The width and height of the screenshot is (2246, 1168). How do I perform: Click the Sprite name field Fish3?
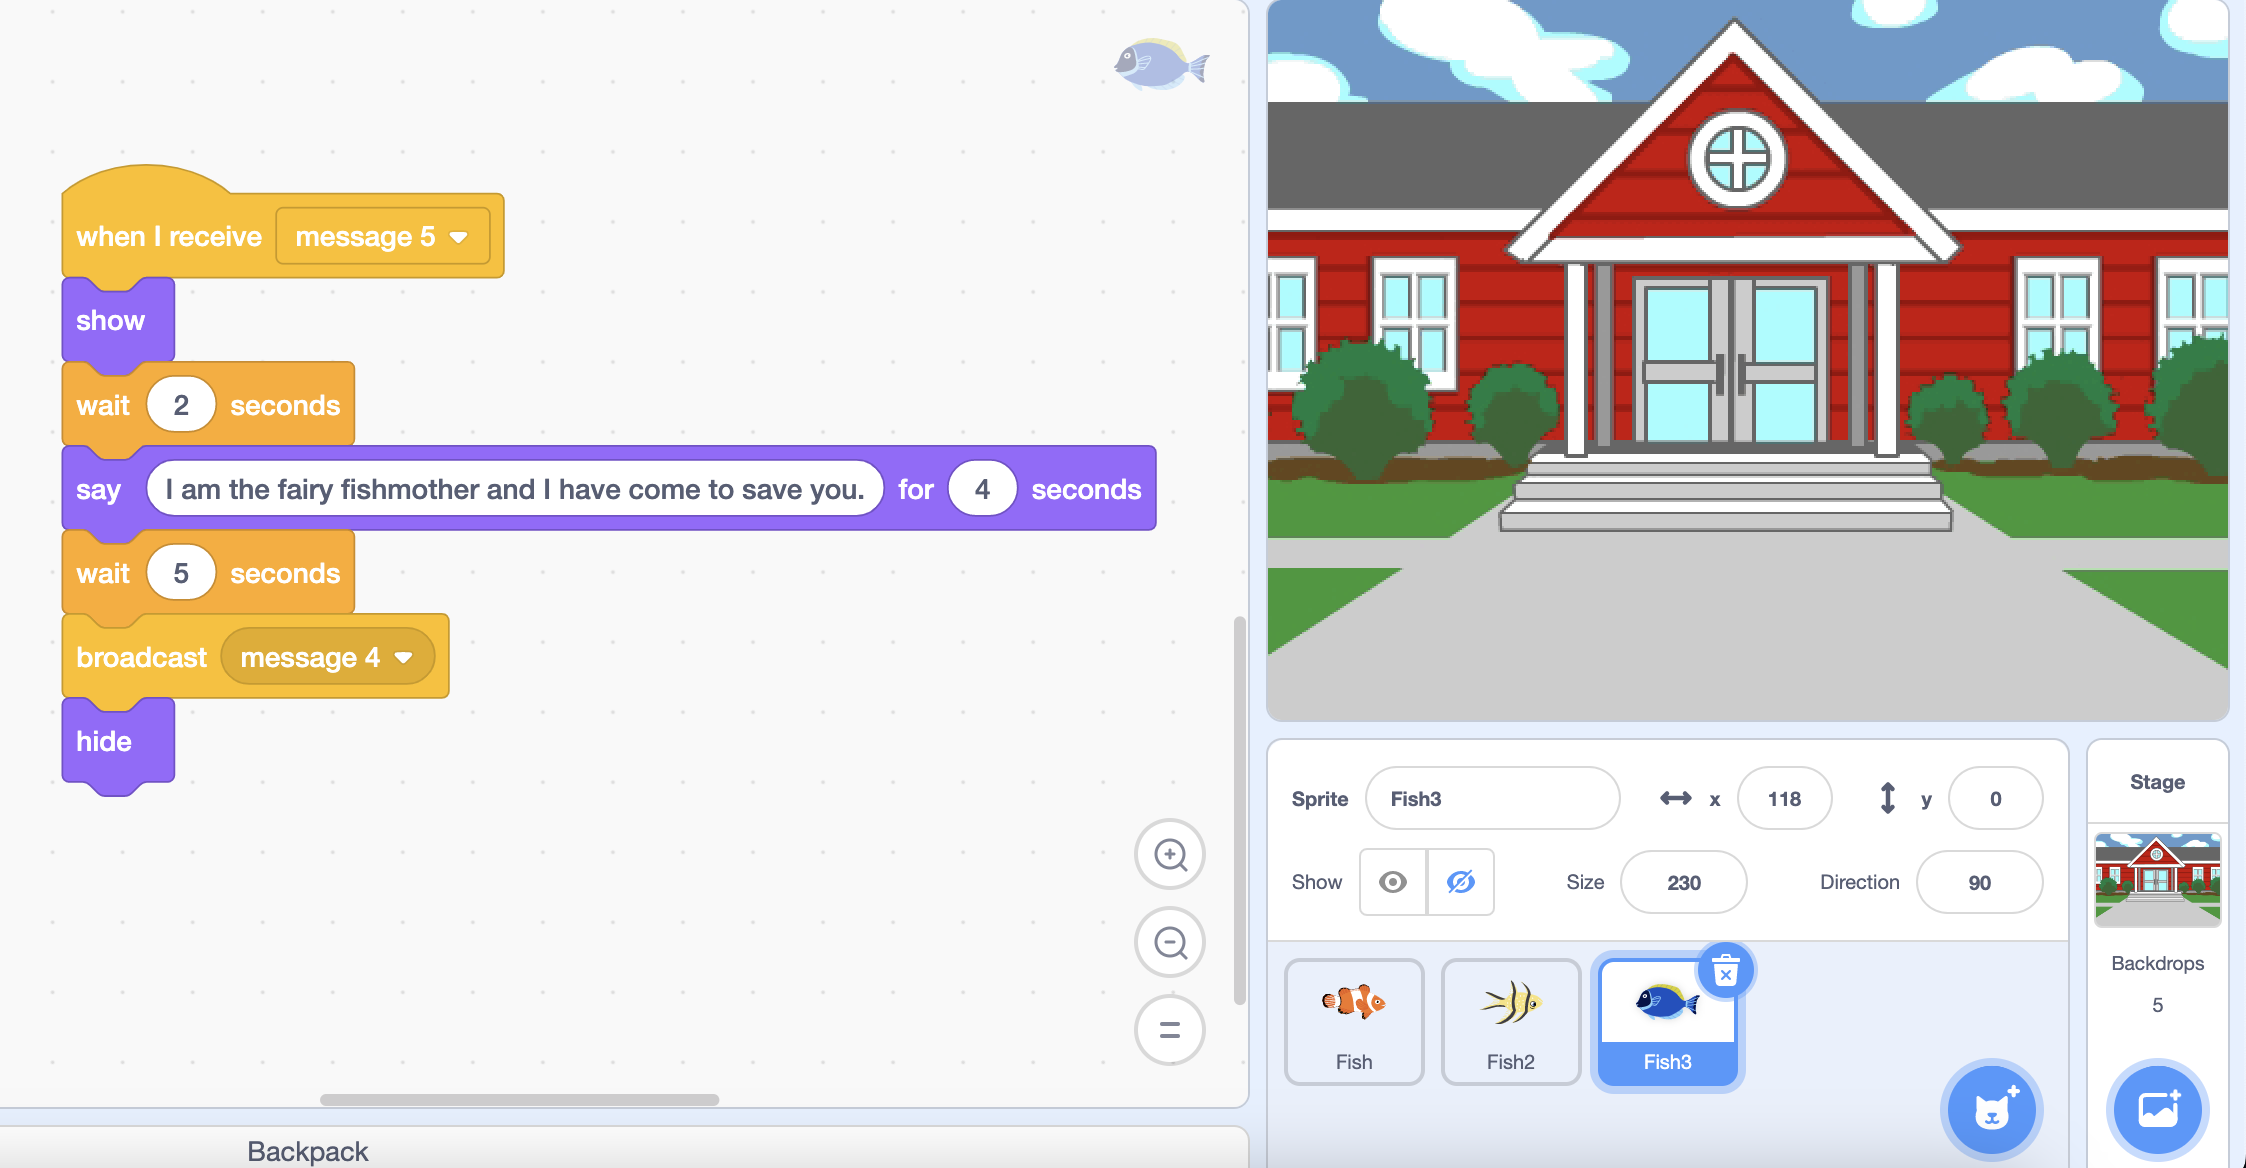coord(1491,799)
